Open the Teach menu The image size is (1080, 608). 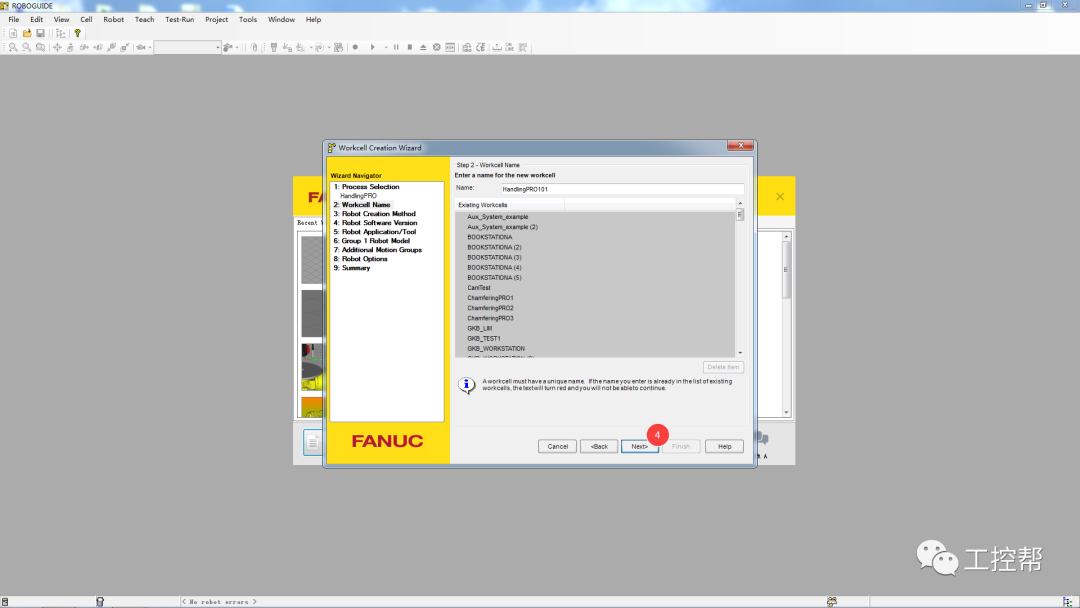[x=145, y=19]
